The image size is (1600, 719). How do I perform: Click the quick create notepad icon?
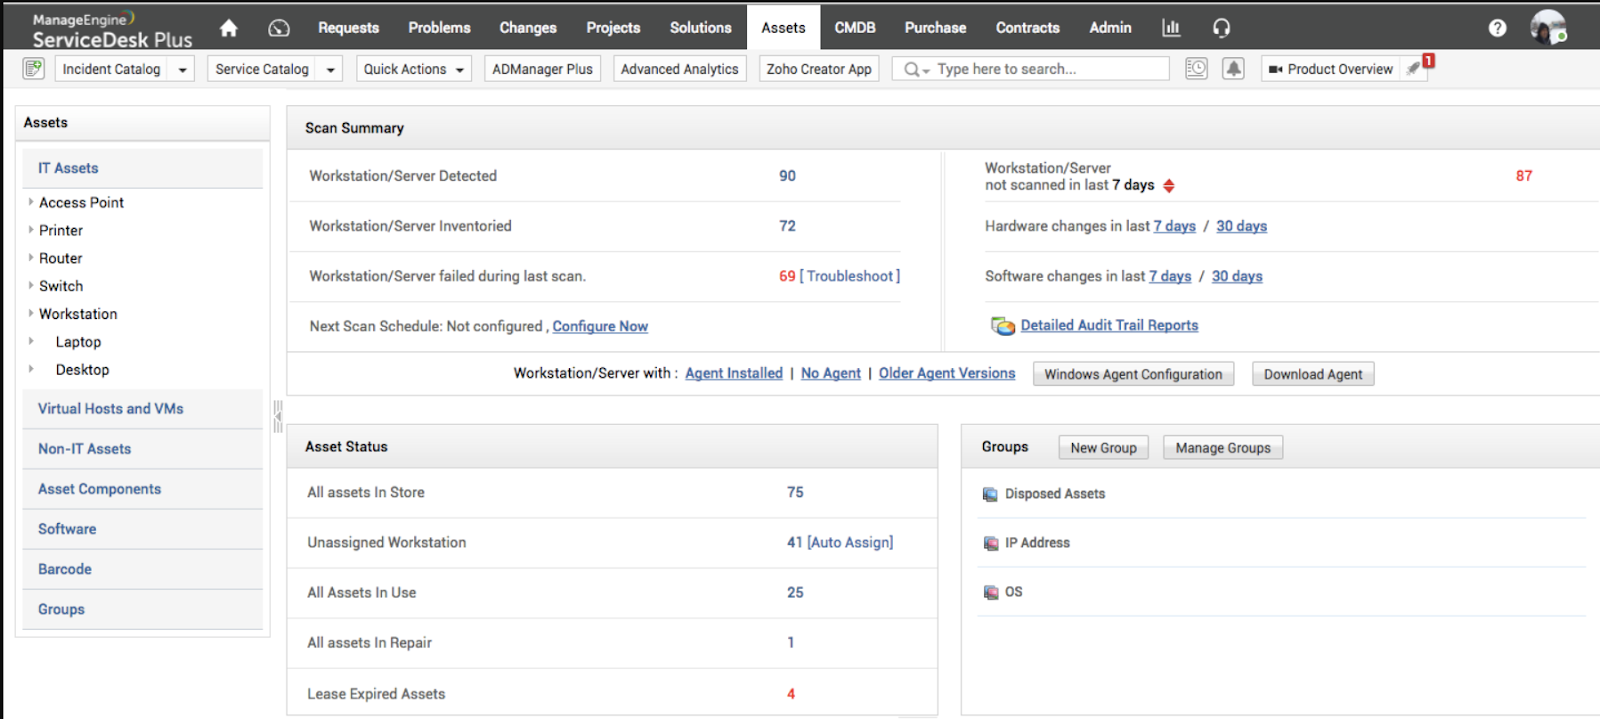point(34,68)
